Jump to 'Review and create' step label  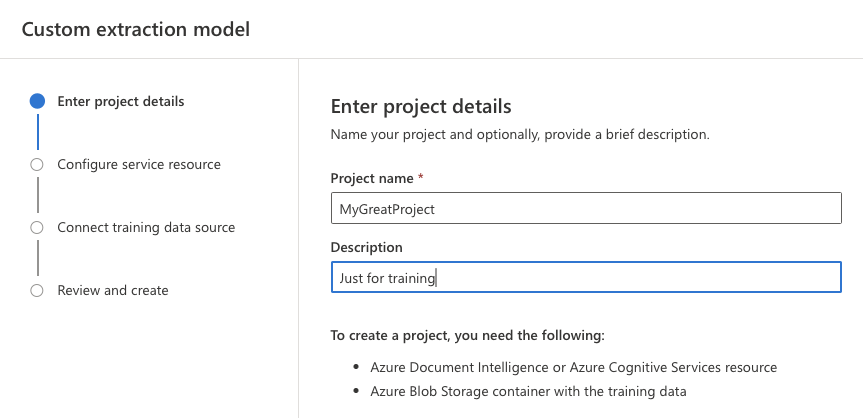[x=113, y=290]
